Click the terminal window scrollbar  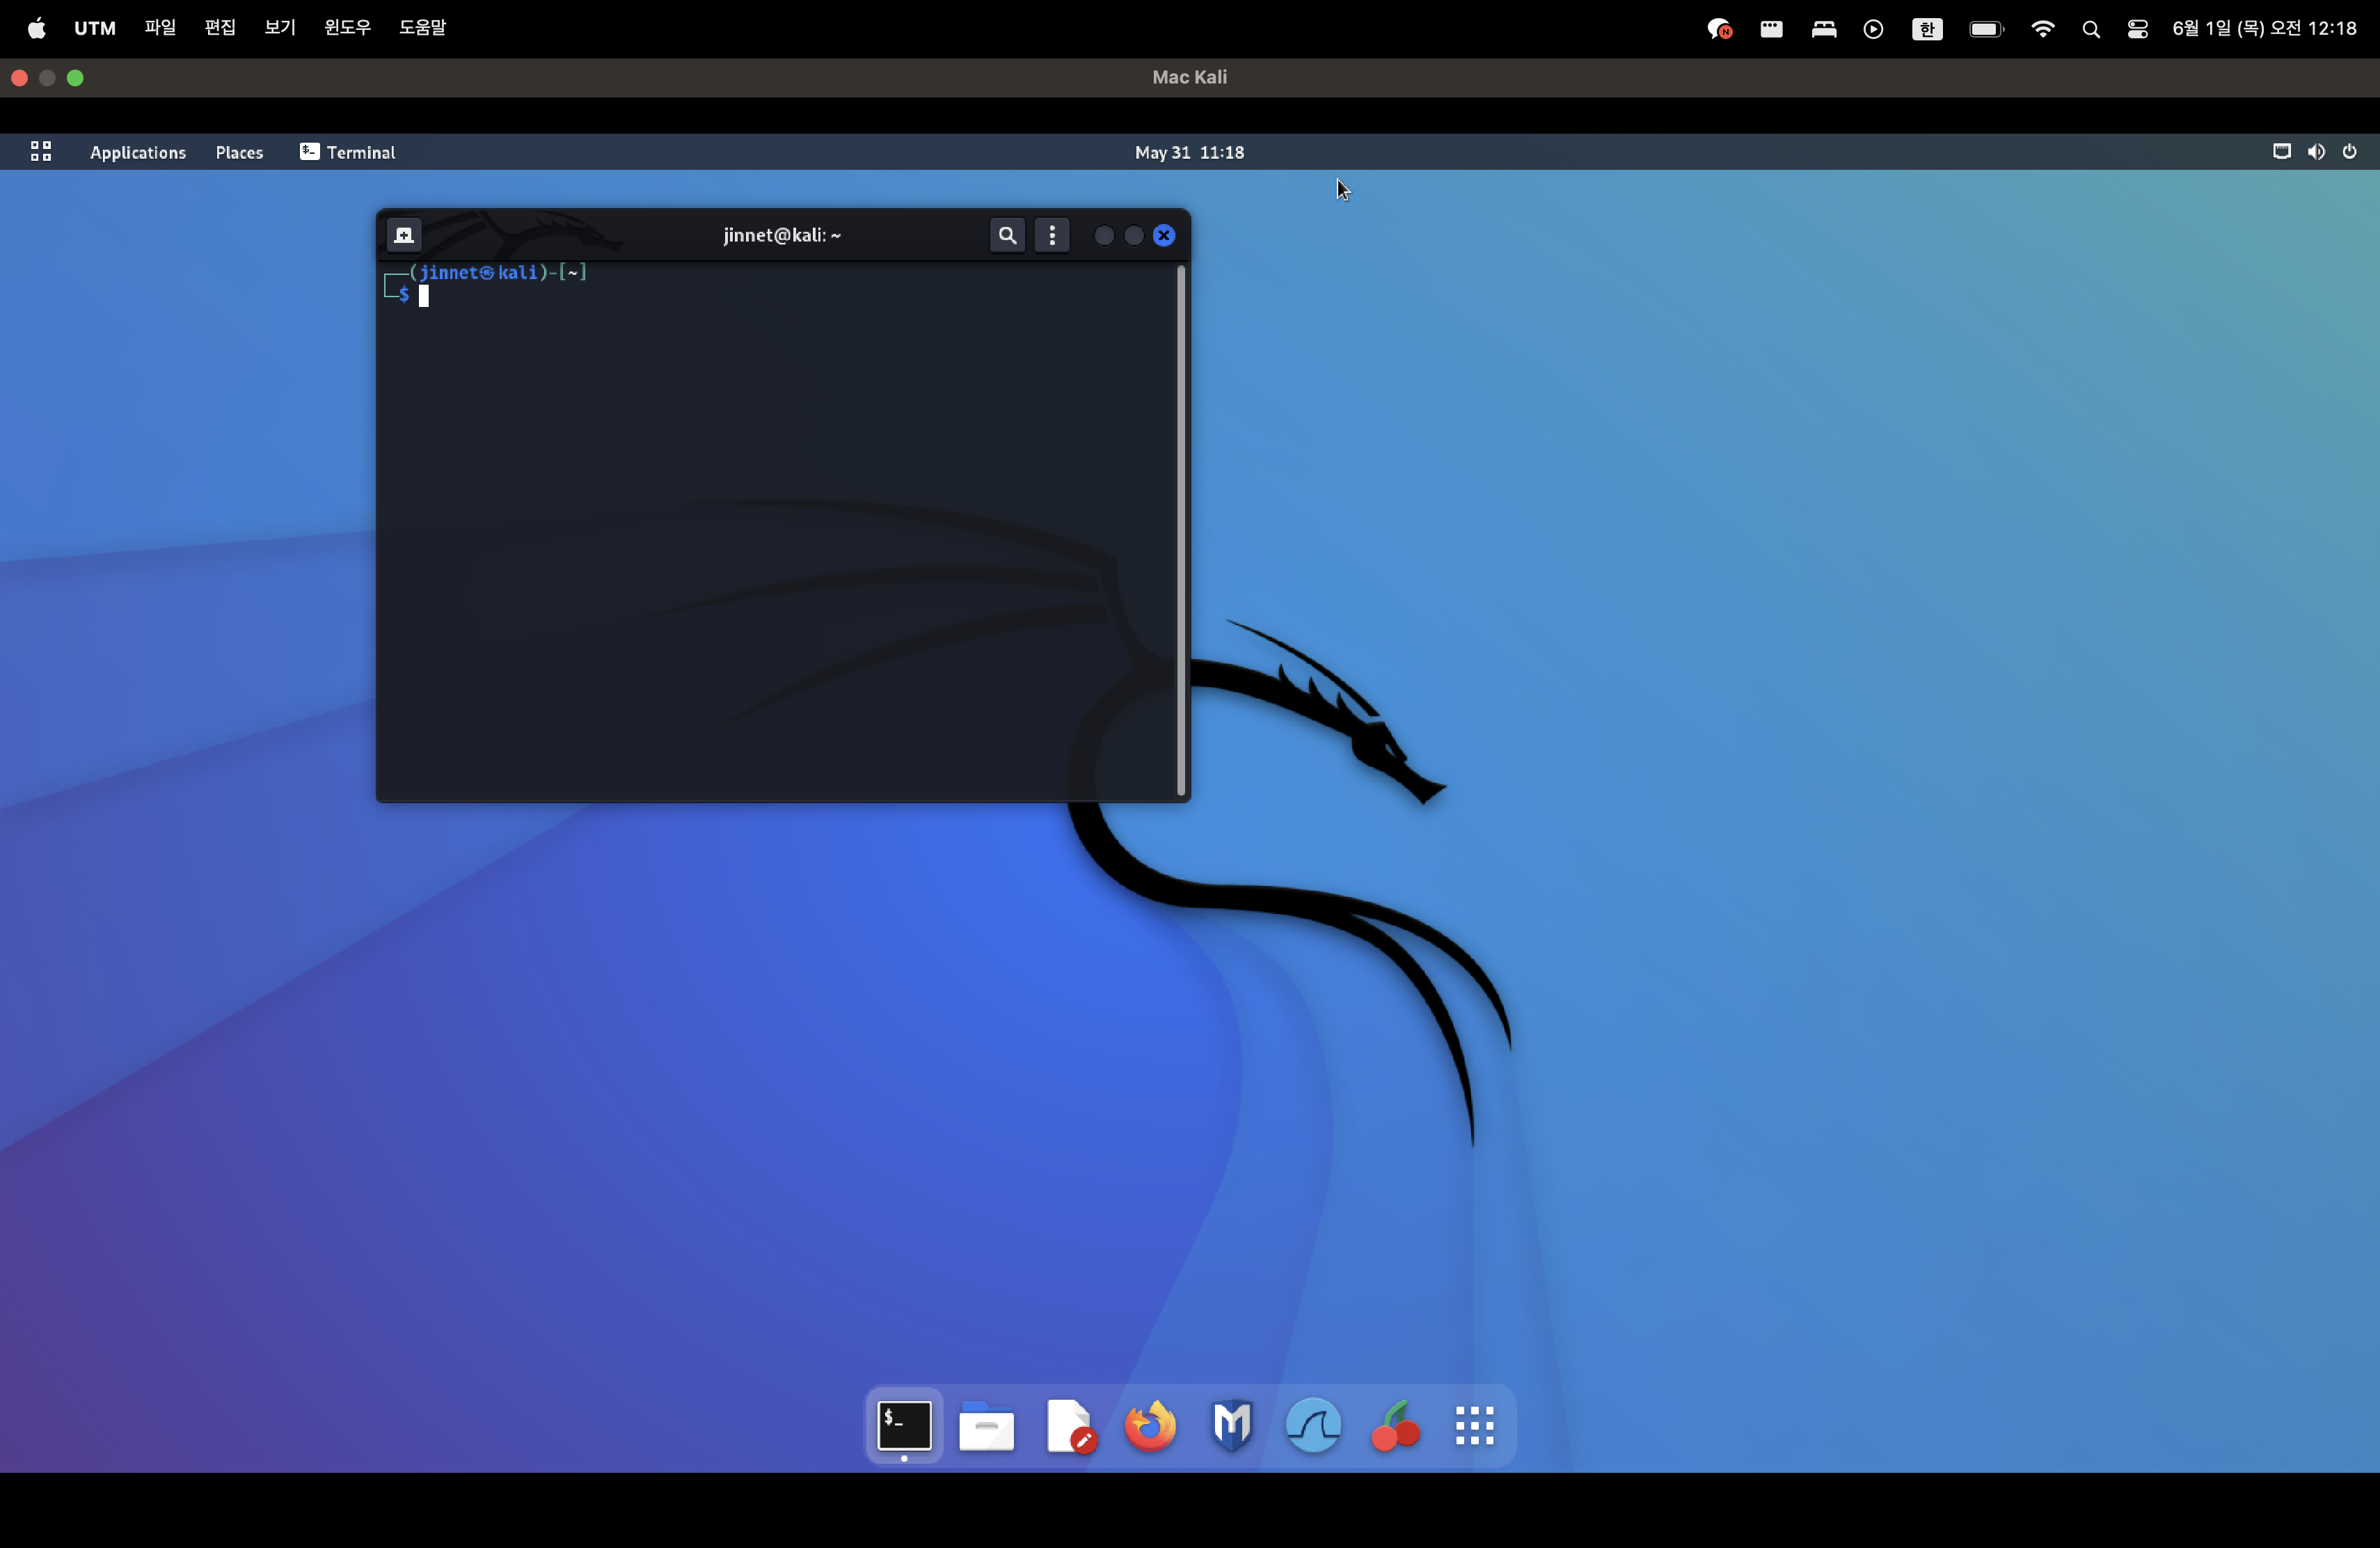pyautogui.click(x=1181, y=530)
